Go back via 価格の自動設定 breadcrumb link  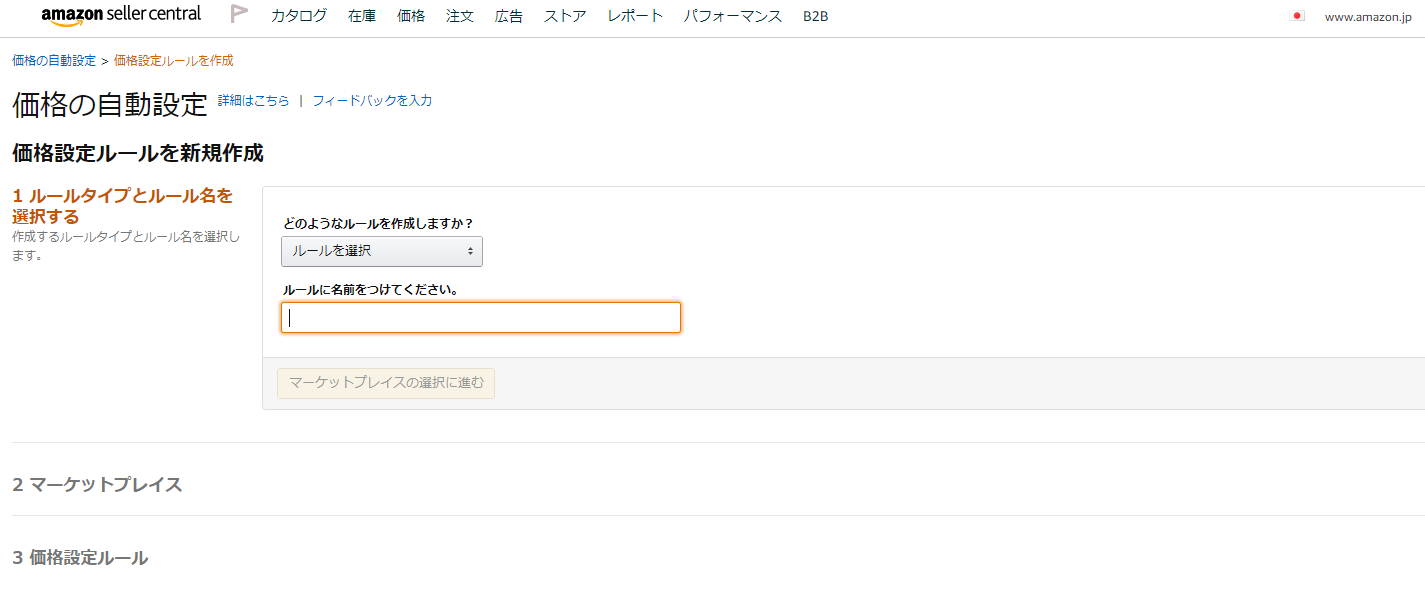click(54, 60)
